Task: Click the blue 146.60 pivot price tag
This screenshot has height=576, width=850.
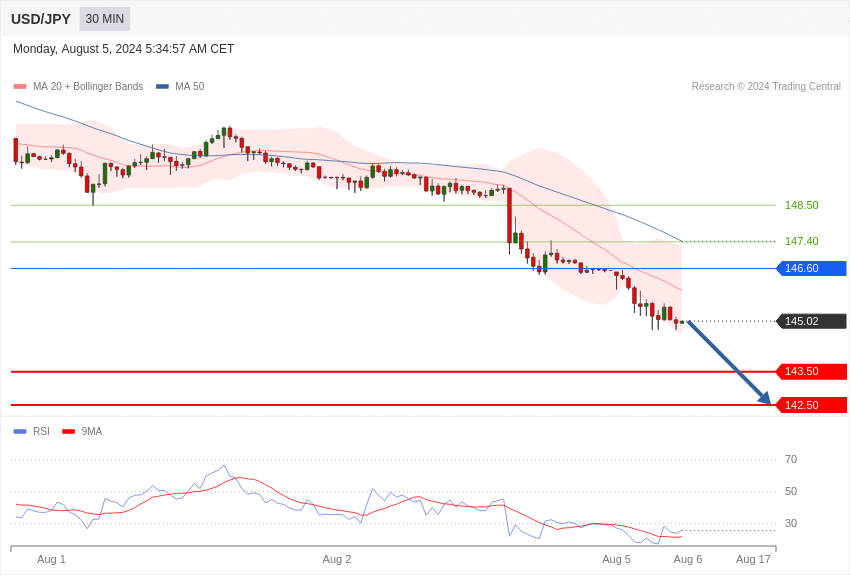Action: pos(812,268)
